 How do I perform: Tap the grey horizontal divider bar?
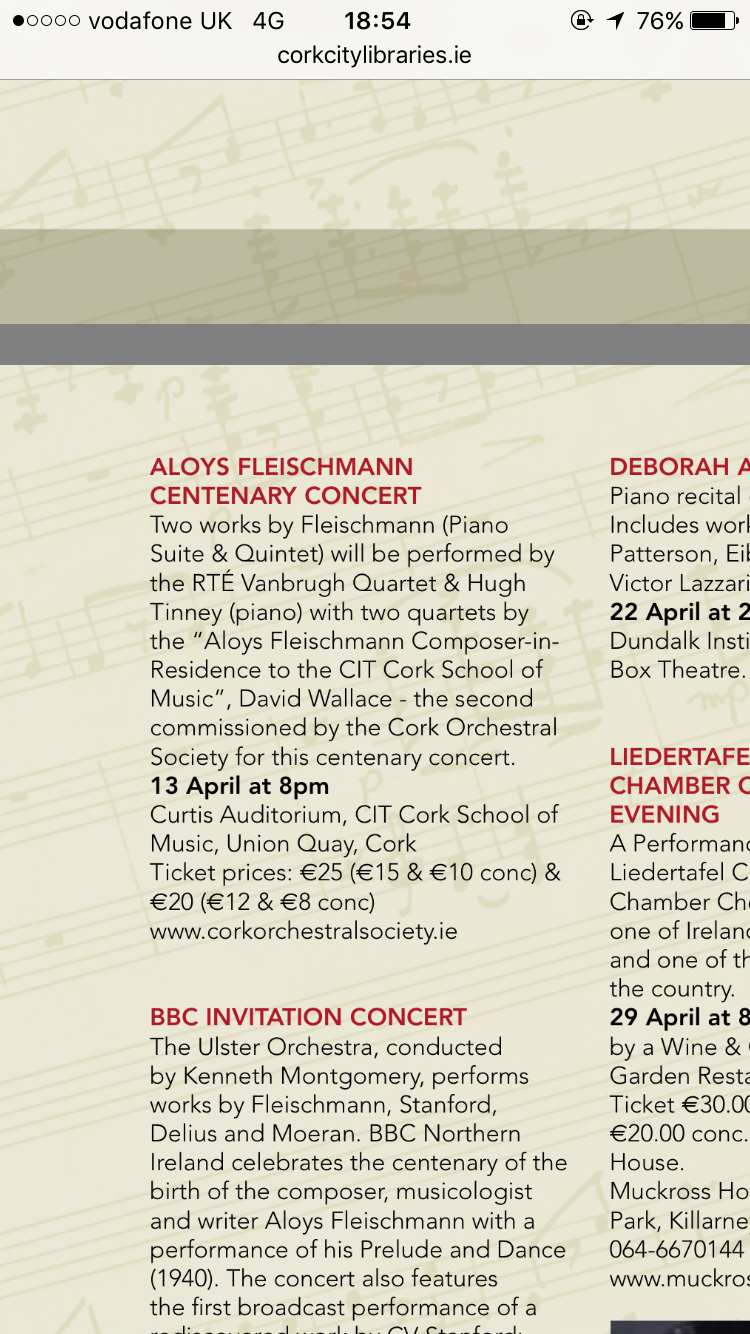coord(375,344)
